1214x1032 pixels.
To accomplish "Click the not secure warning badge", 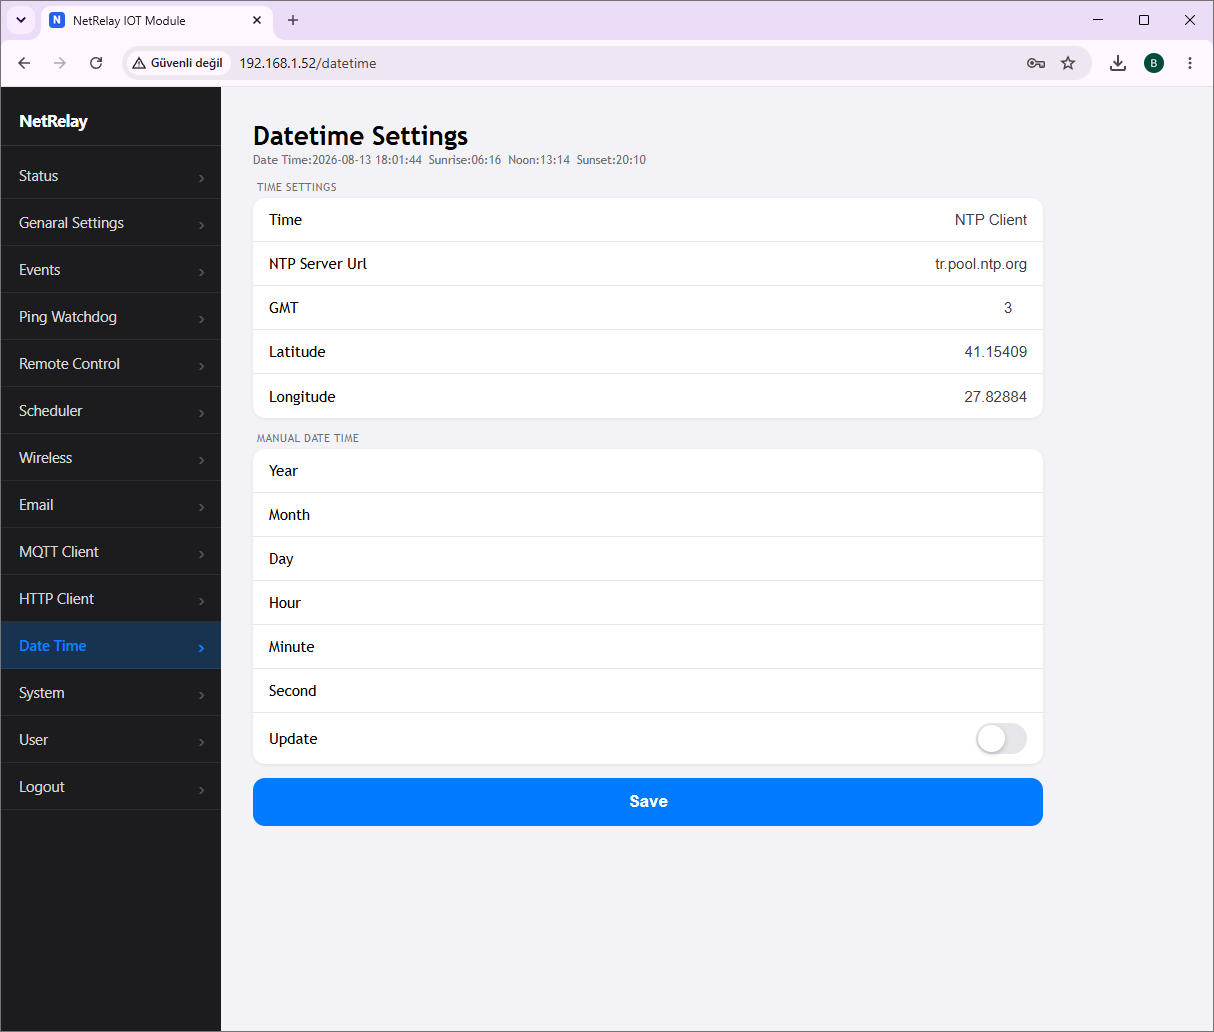I will point(178,63).
